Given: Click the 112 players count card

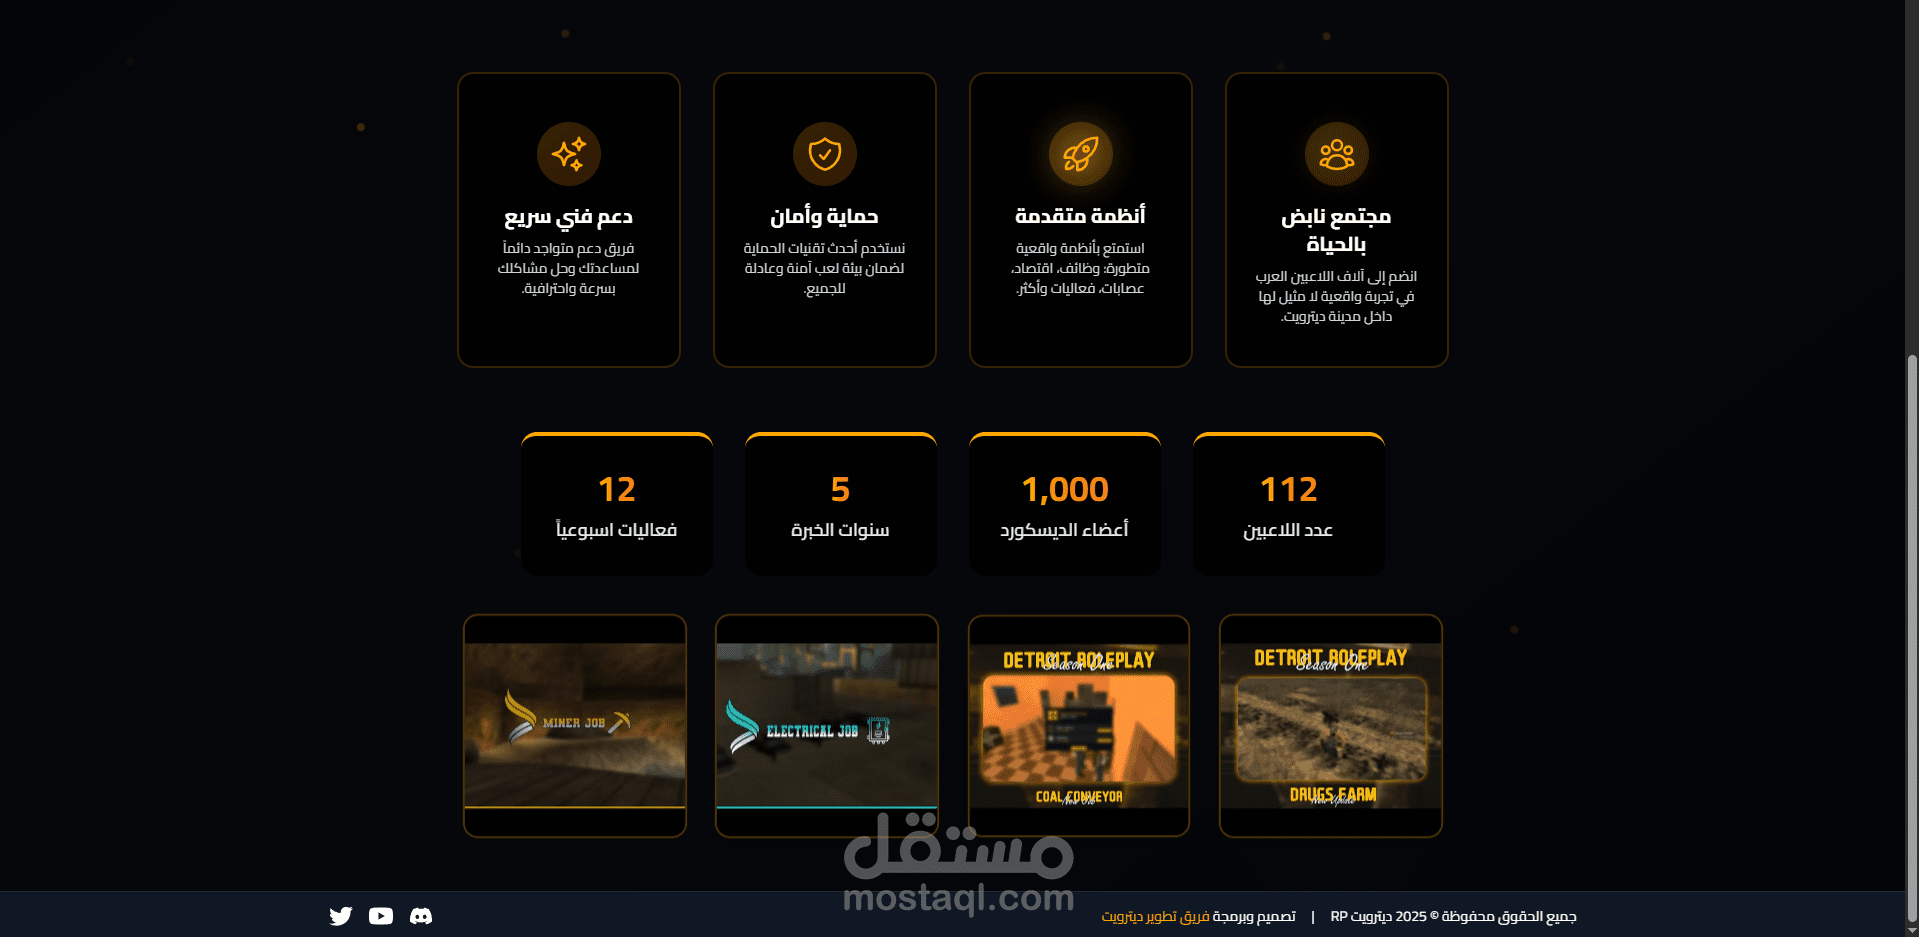Looking at the screenshot, I should click(1289, 504).
